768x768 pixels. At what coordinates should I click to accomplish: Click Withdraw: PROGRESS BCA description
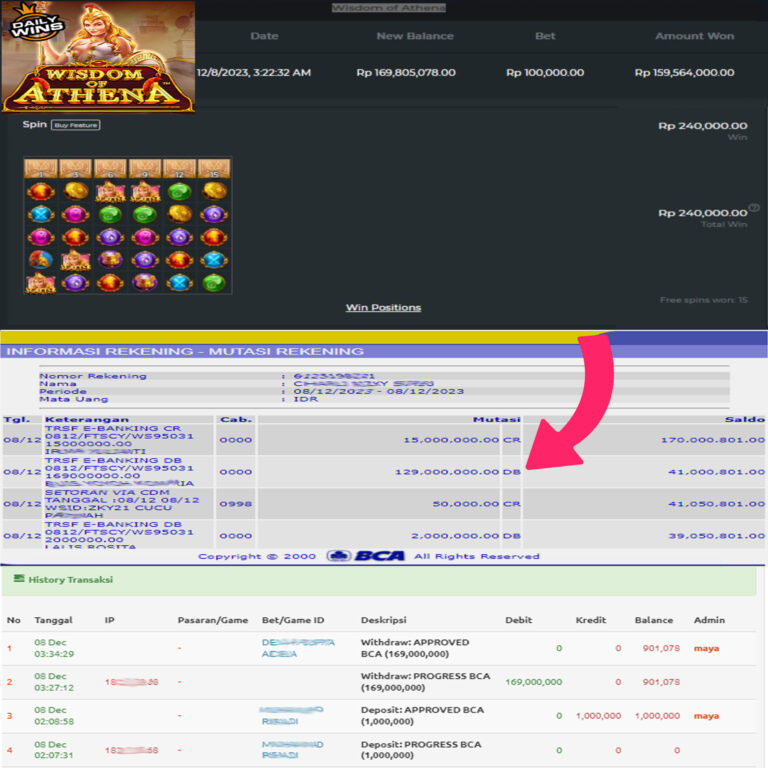coord(439,682)
